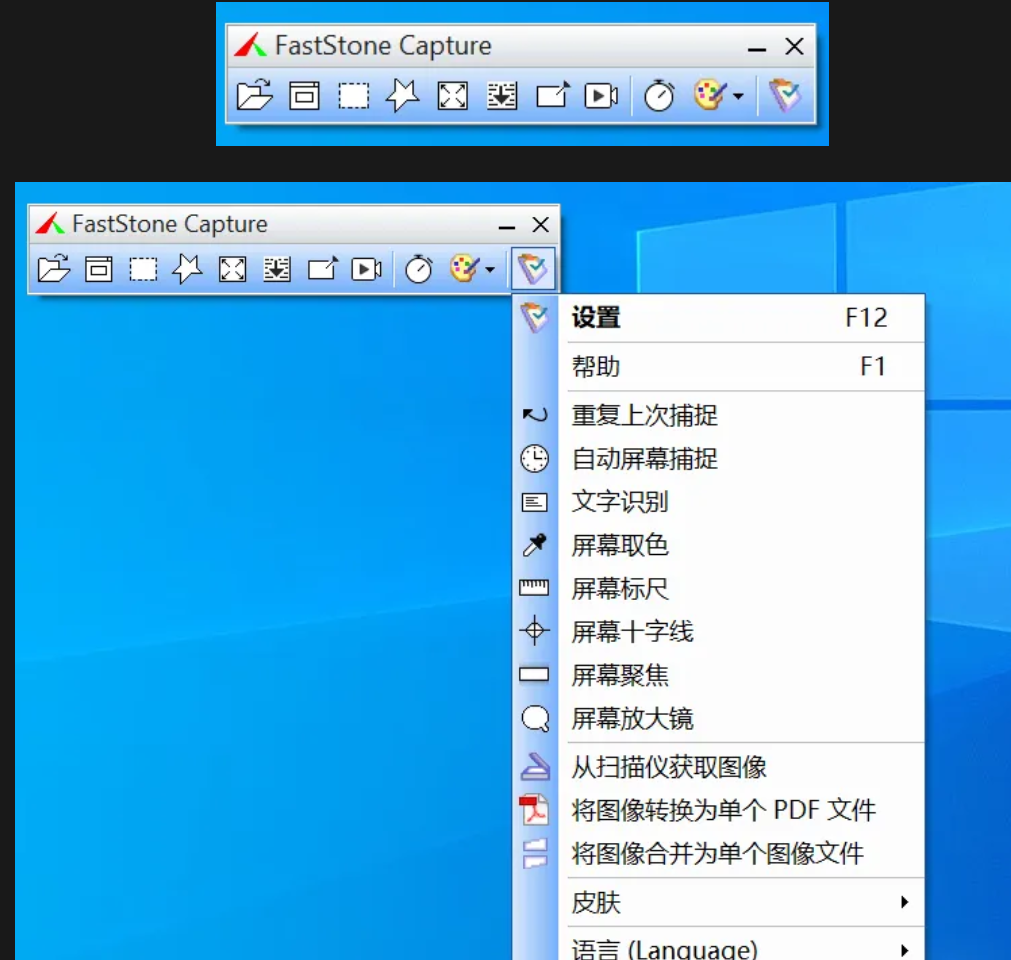Click Open File icon in lower FastStone window
This screenshot has height=960, width=1011.
point(54,269)
